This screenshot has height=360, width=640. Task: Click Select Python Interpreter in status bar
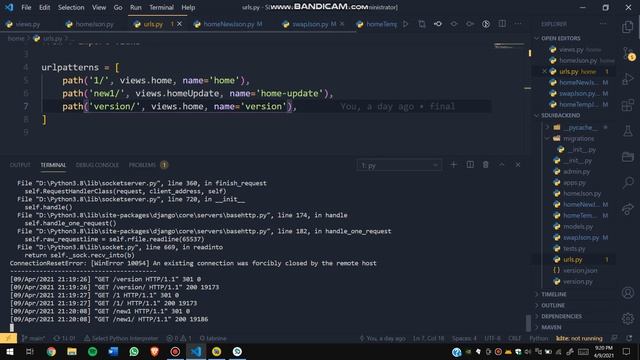point(121,338)
